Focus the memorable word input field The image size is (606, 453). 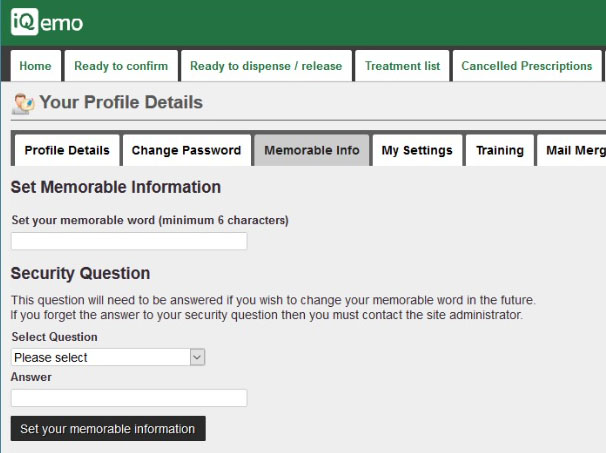(x=129, y=241)
